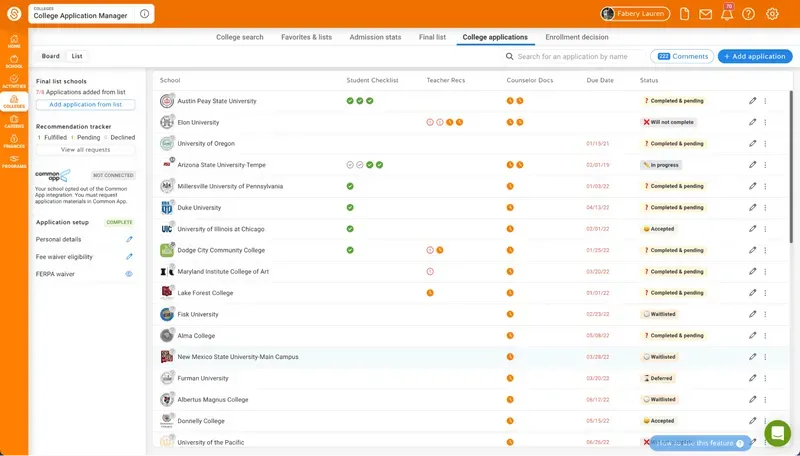Click the Lake Forest College teacher rec icon
800x456 pixels.
click(430, 293)
